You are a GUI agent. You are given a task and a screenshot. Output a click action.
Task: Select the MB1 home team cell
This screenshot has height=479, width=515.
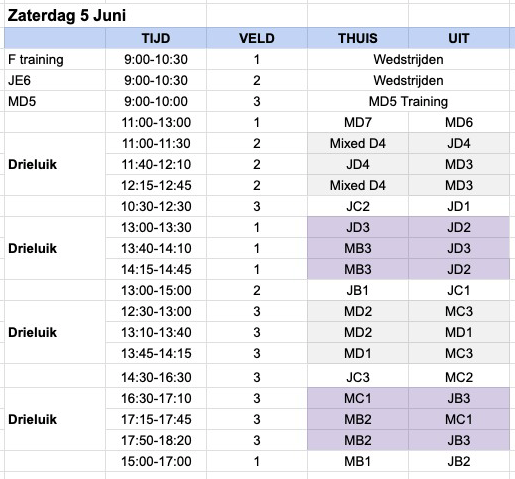click(x=358, y=461)
